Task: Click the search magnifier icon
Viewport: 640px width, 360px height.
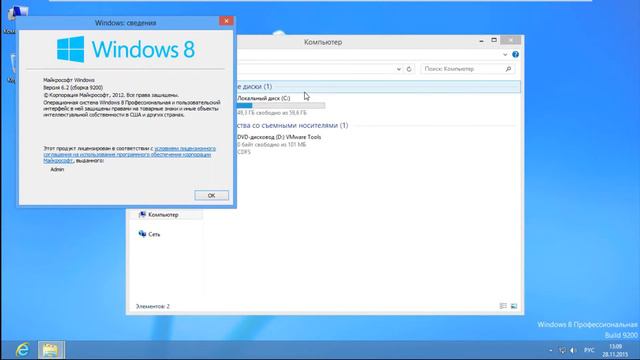Action: [508, 69]
